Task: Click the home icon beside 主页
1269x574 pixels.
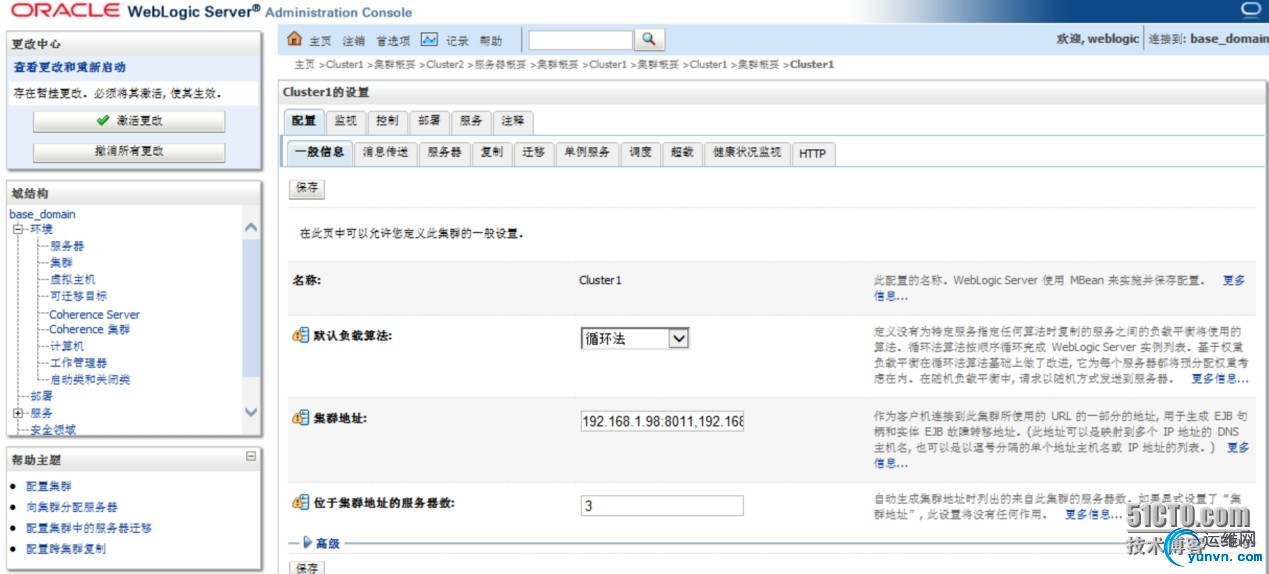Action: 294,40
